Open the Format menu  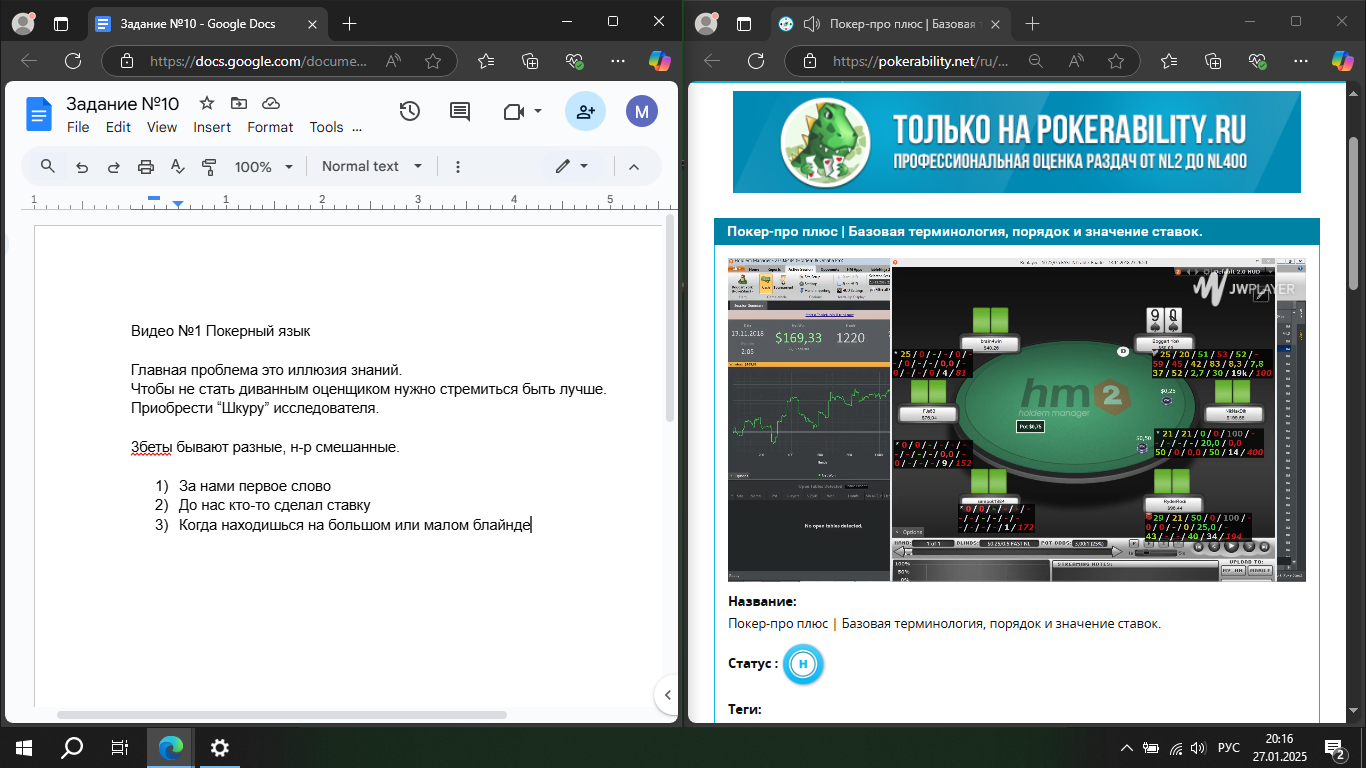(x=270, y=127)
